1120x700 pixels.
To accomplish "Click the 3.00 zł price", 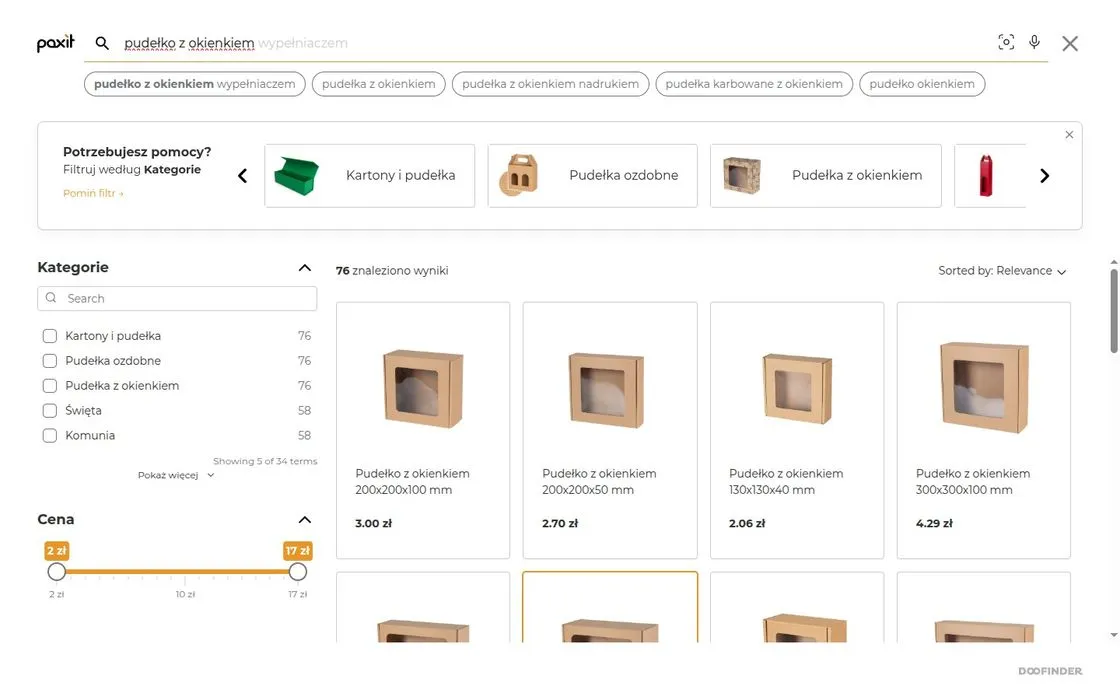I will point(374,524).
